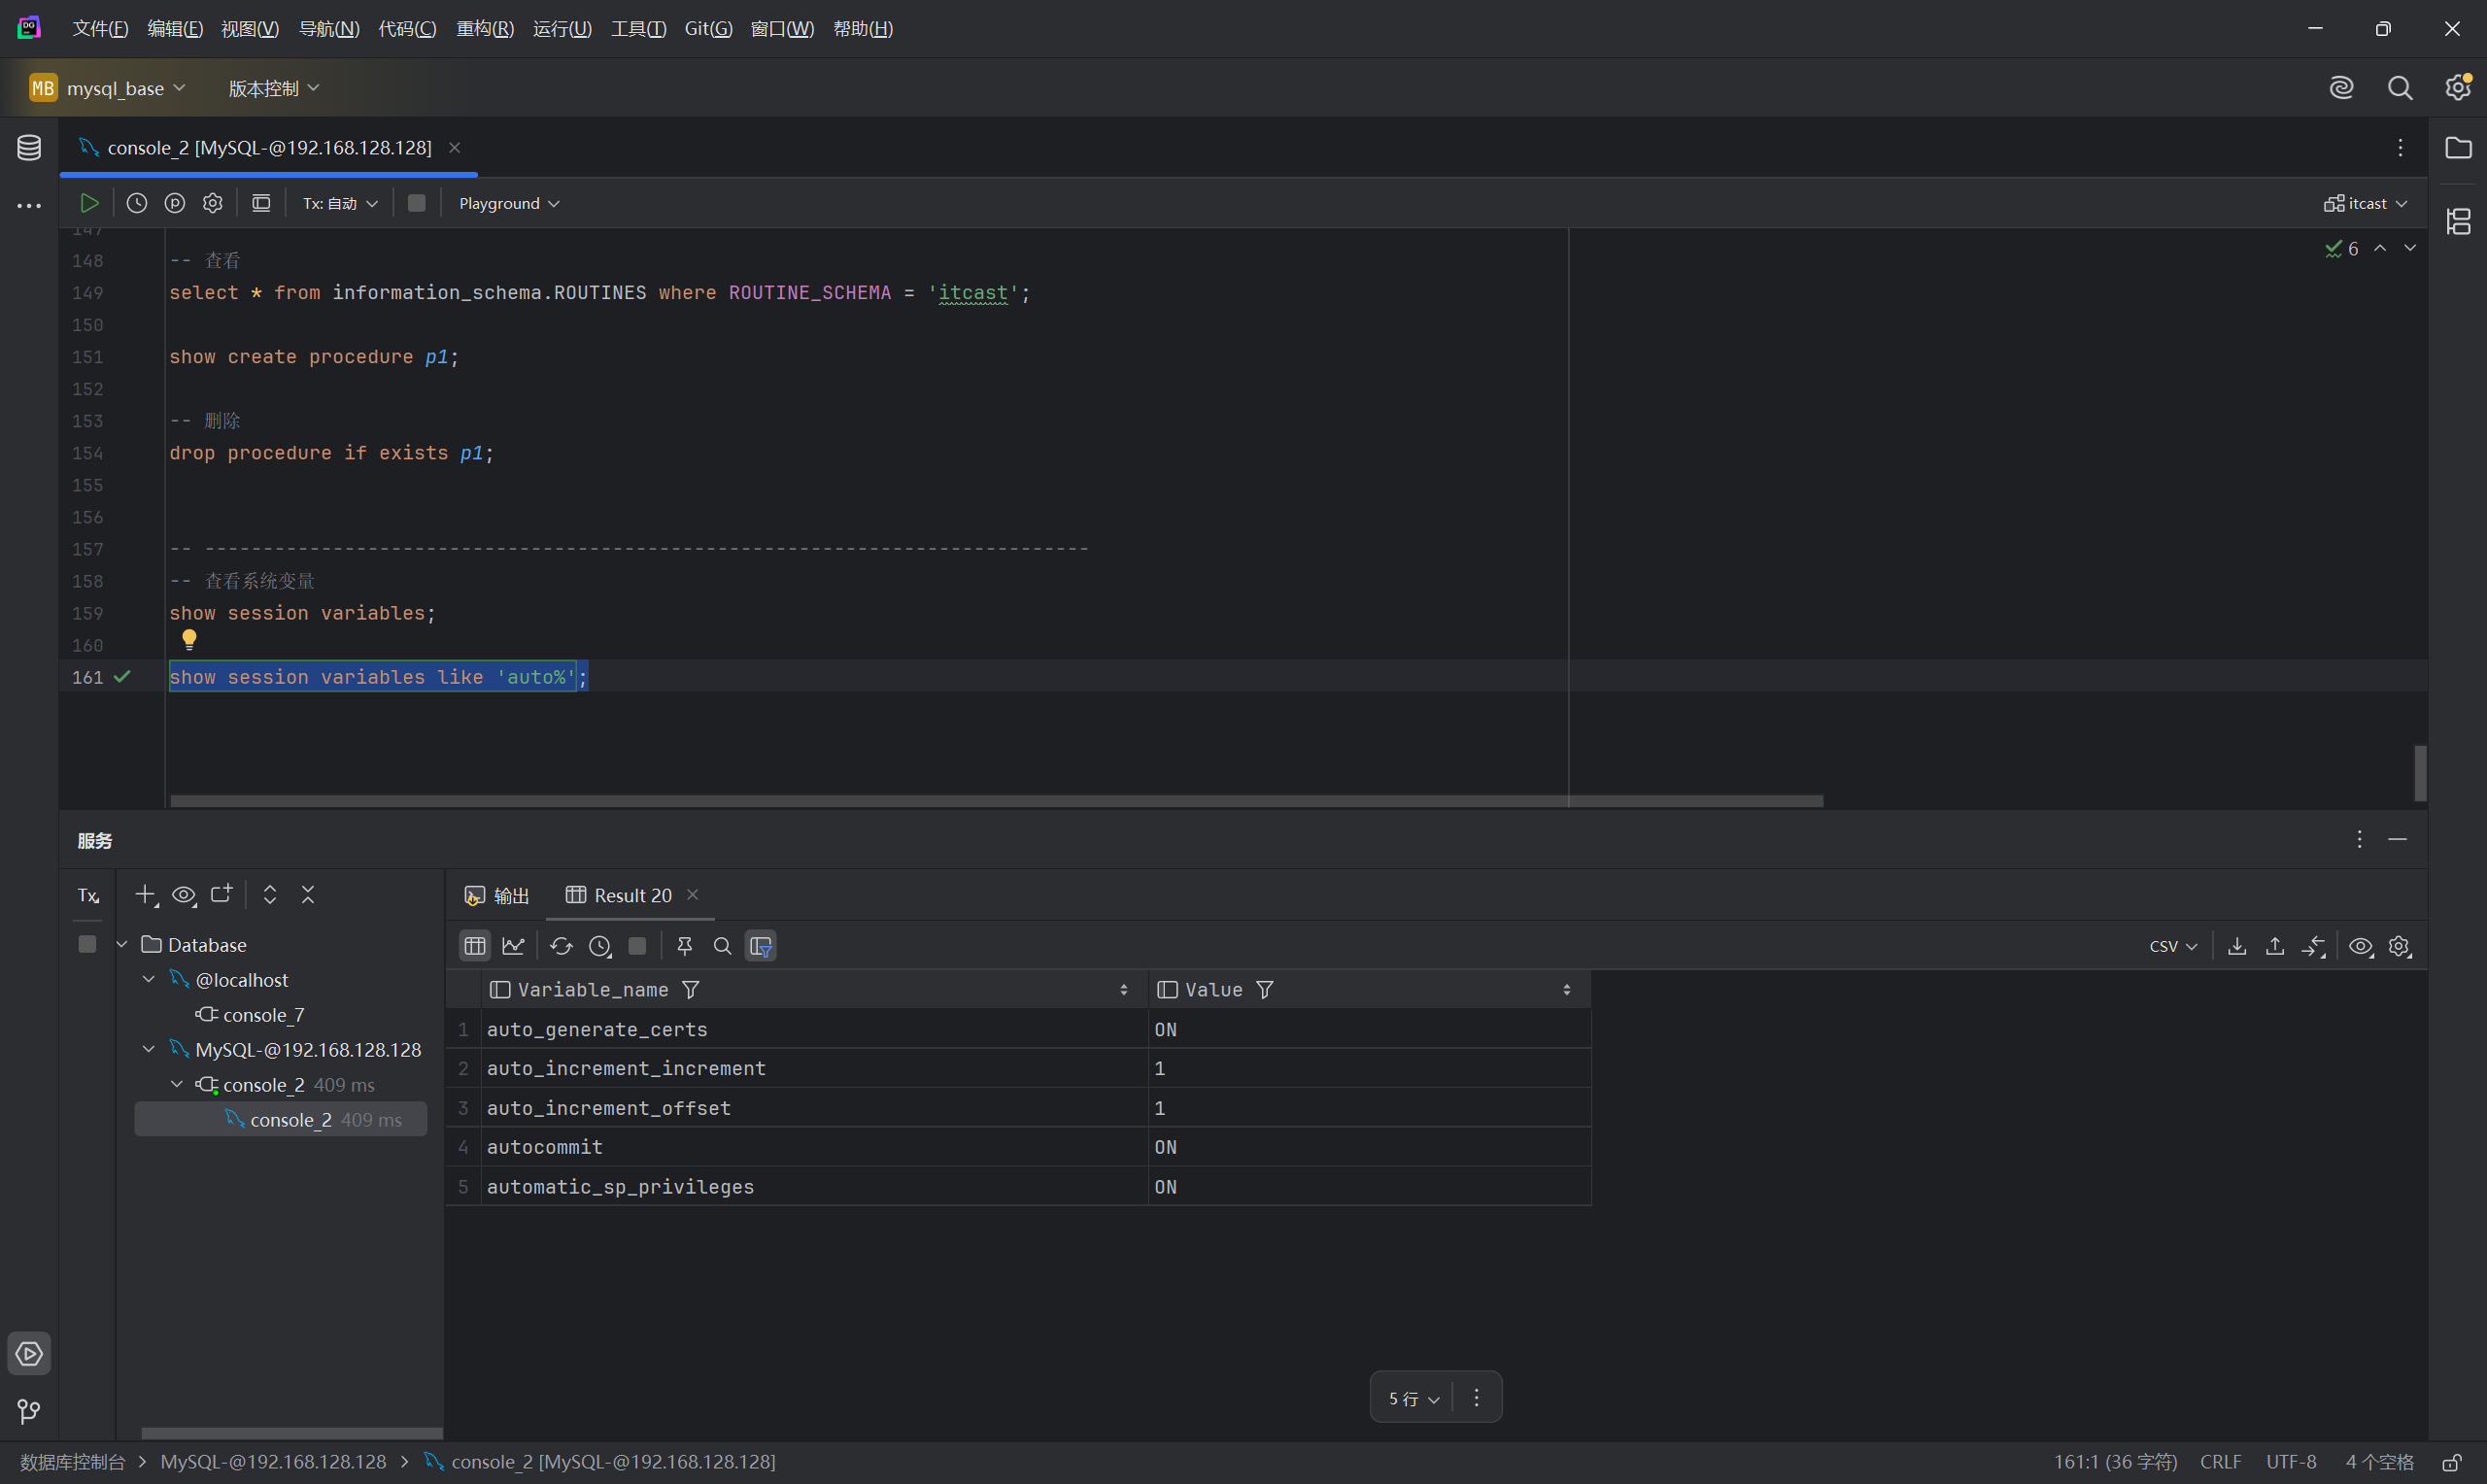Click the editor horizontal scrollbar

coord(995,801)
